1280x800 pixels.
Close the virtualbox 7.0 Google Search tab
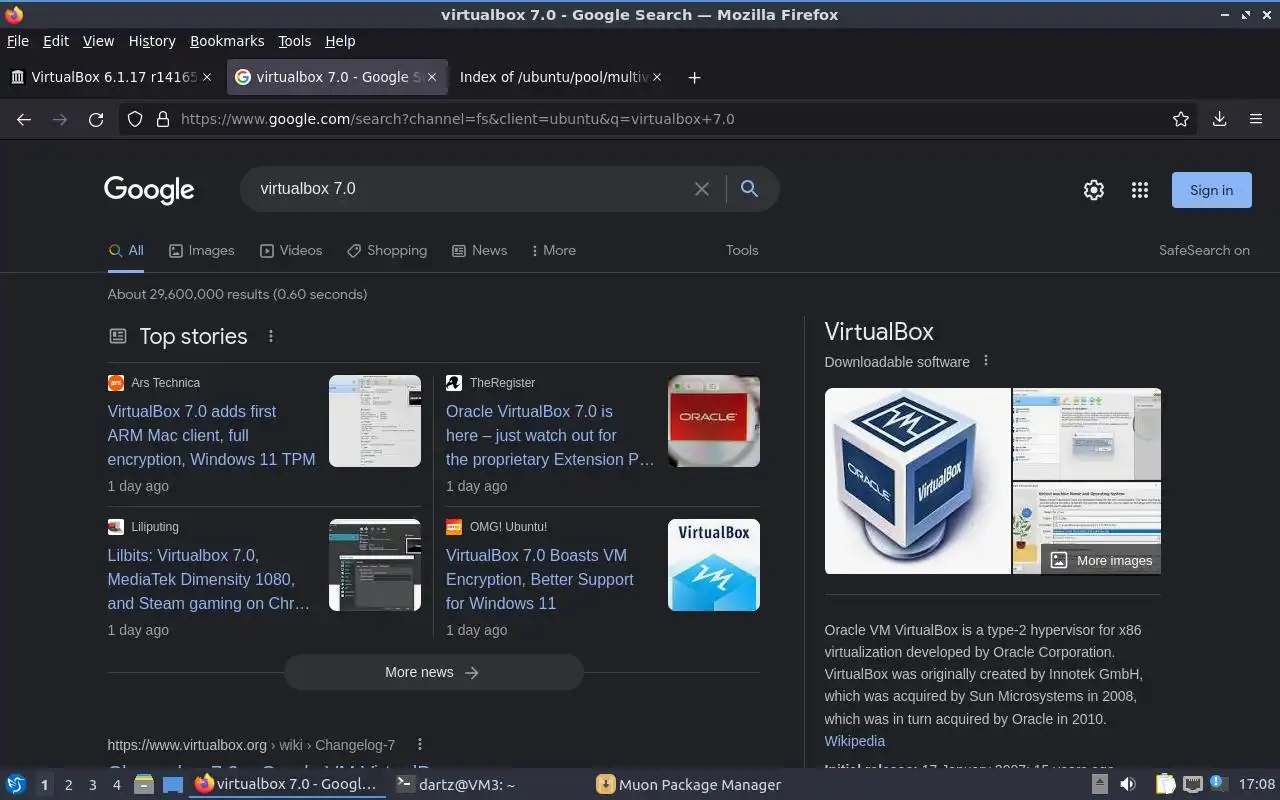(432, 77)
